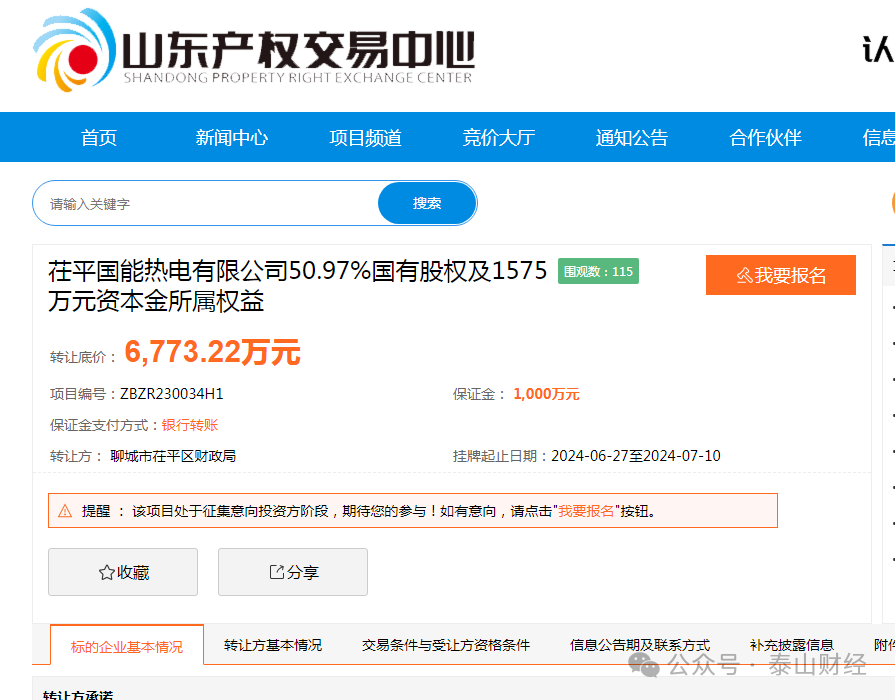Select 竞价大厅 in the navigation bar
Screen dimensions: 895x700
click(499, 138)
